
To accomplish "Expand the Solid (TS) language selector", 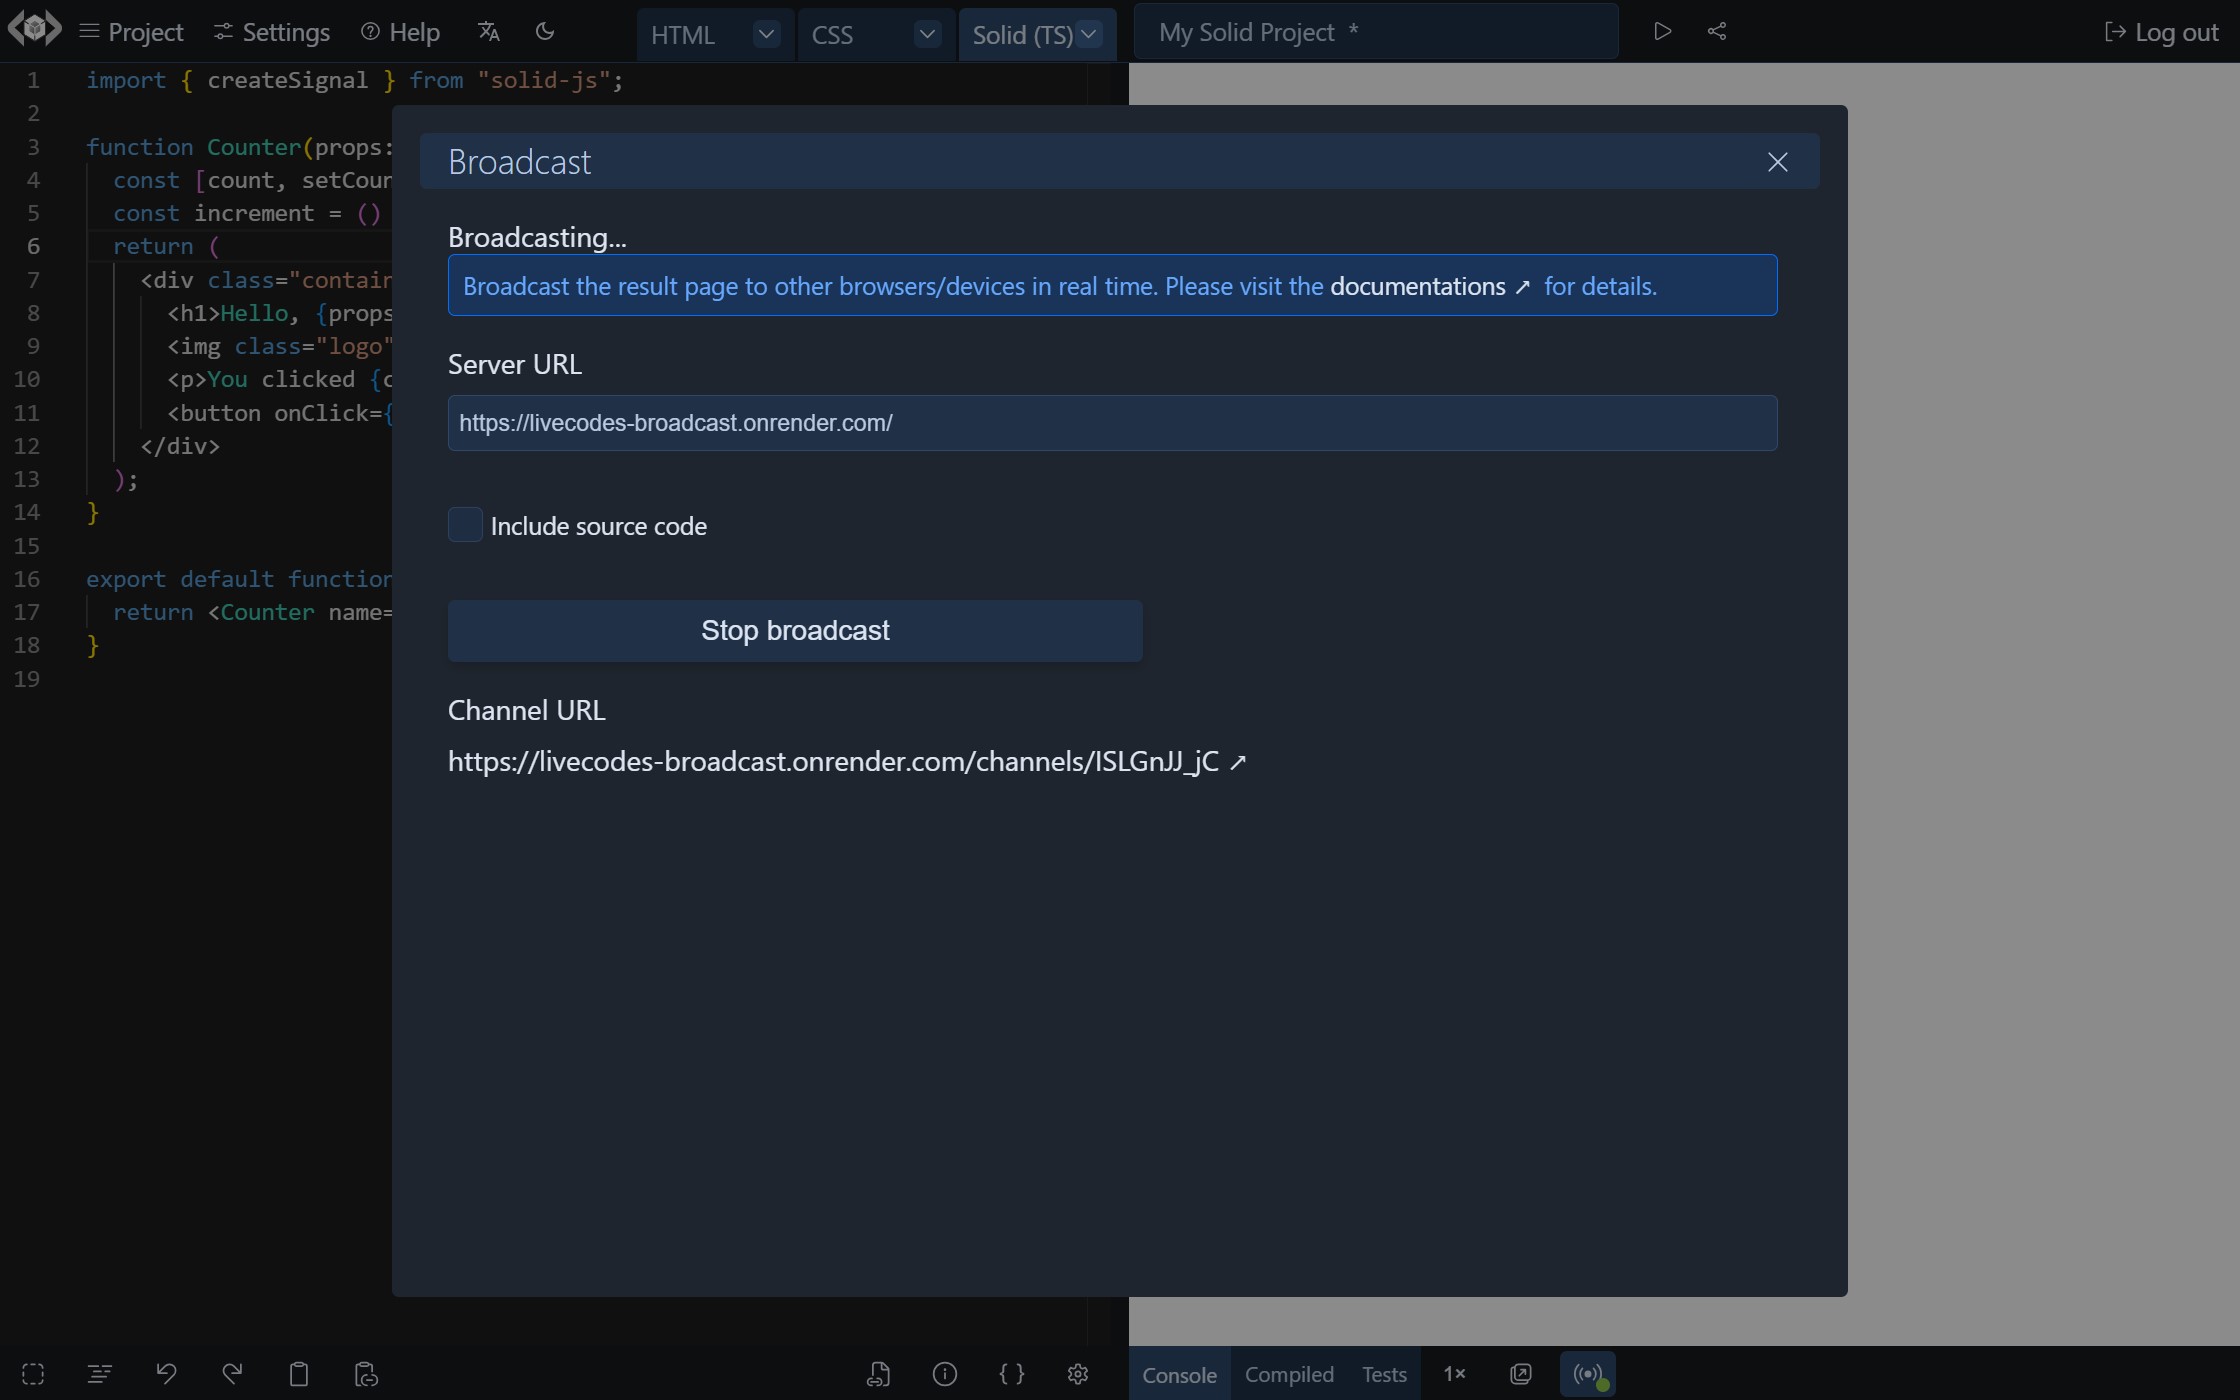I will tap(1089, 34).
